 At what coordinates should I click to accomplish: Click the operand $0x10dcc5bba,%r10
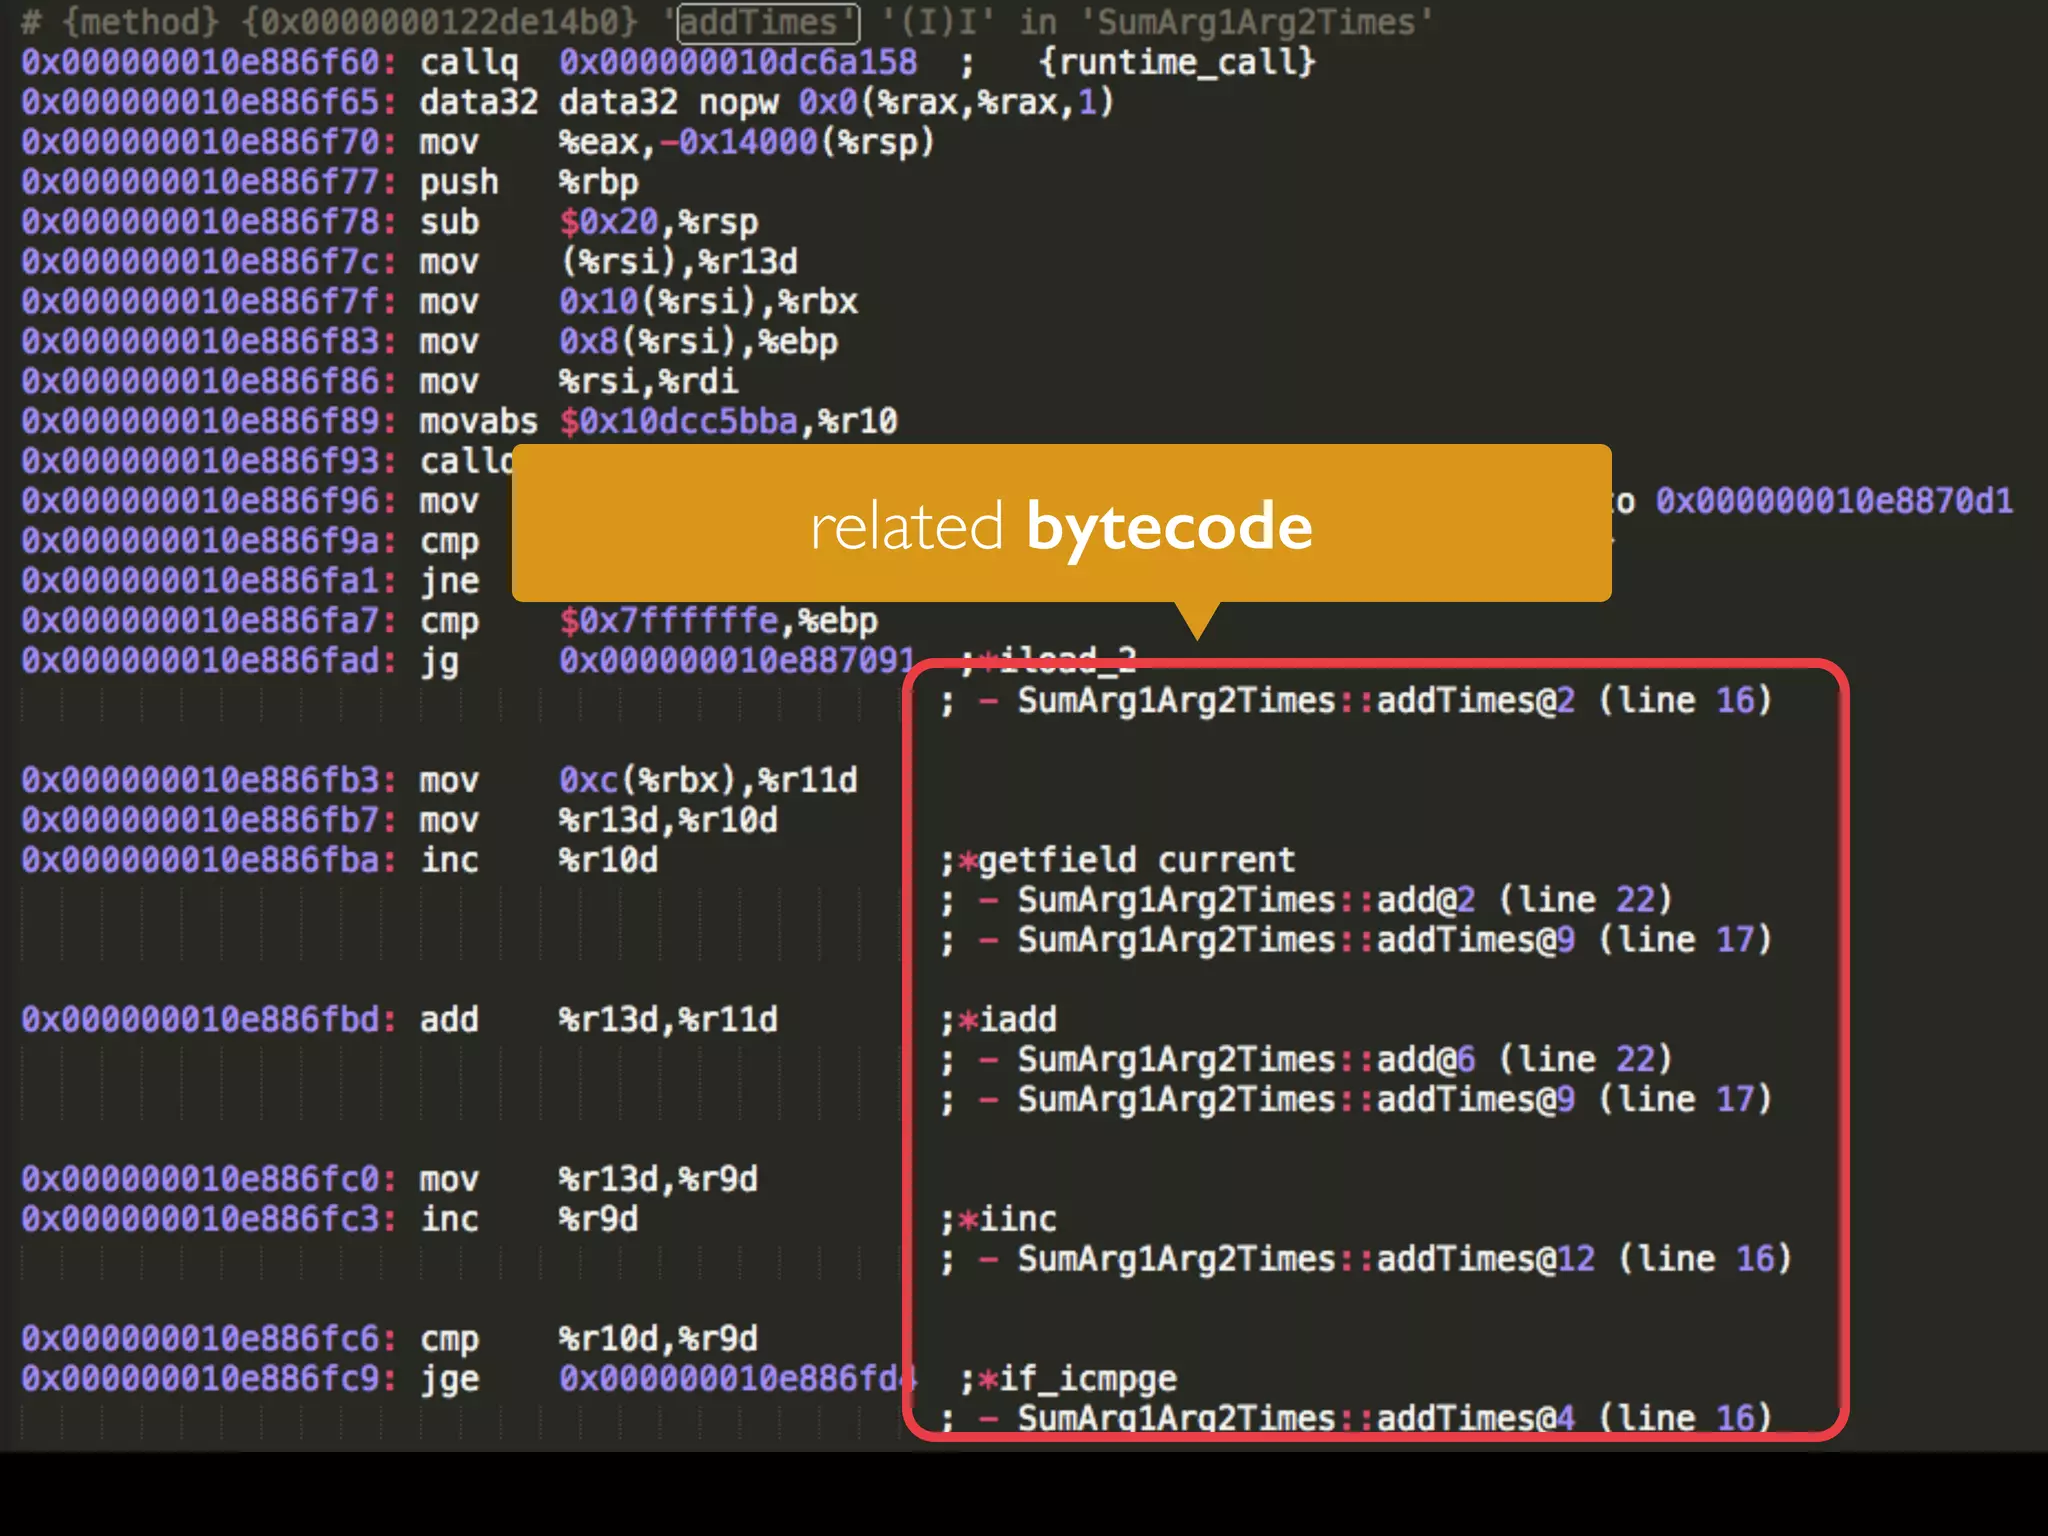[x=728, y=422]
